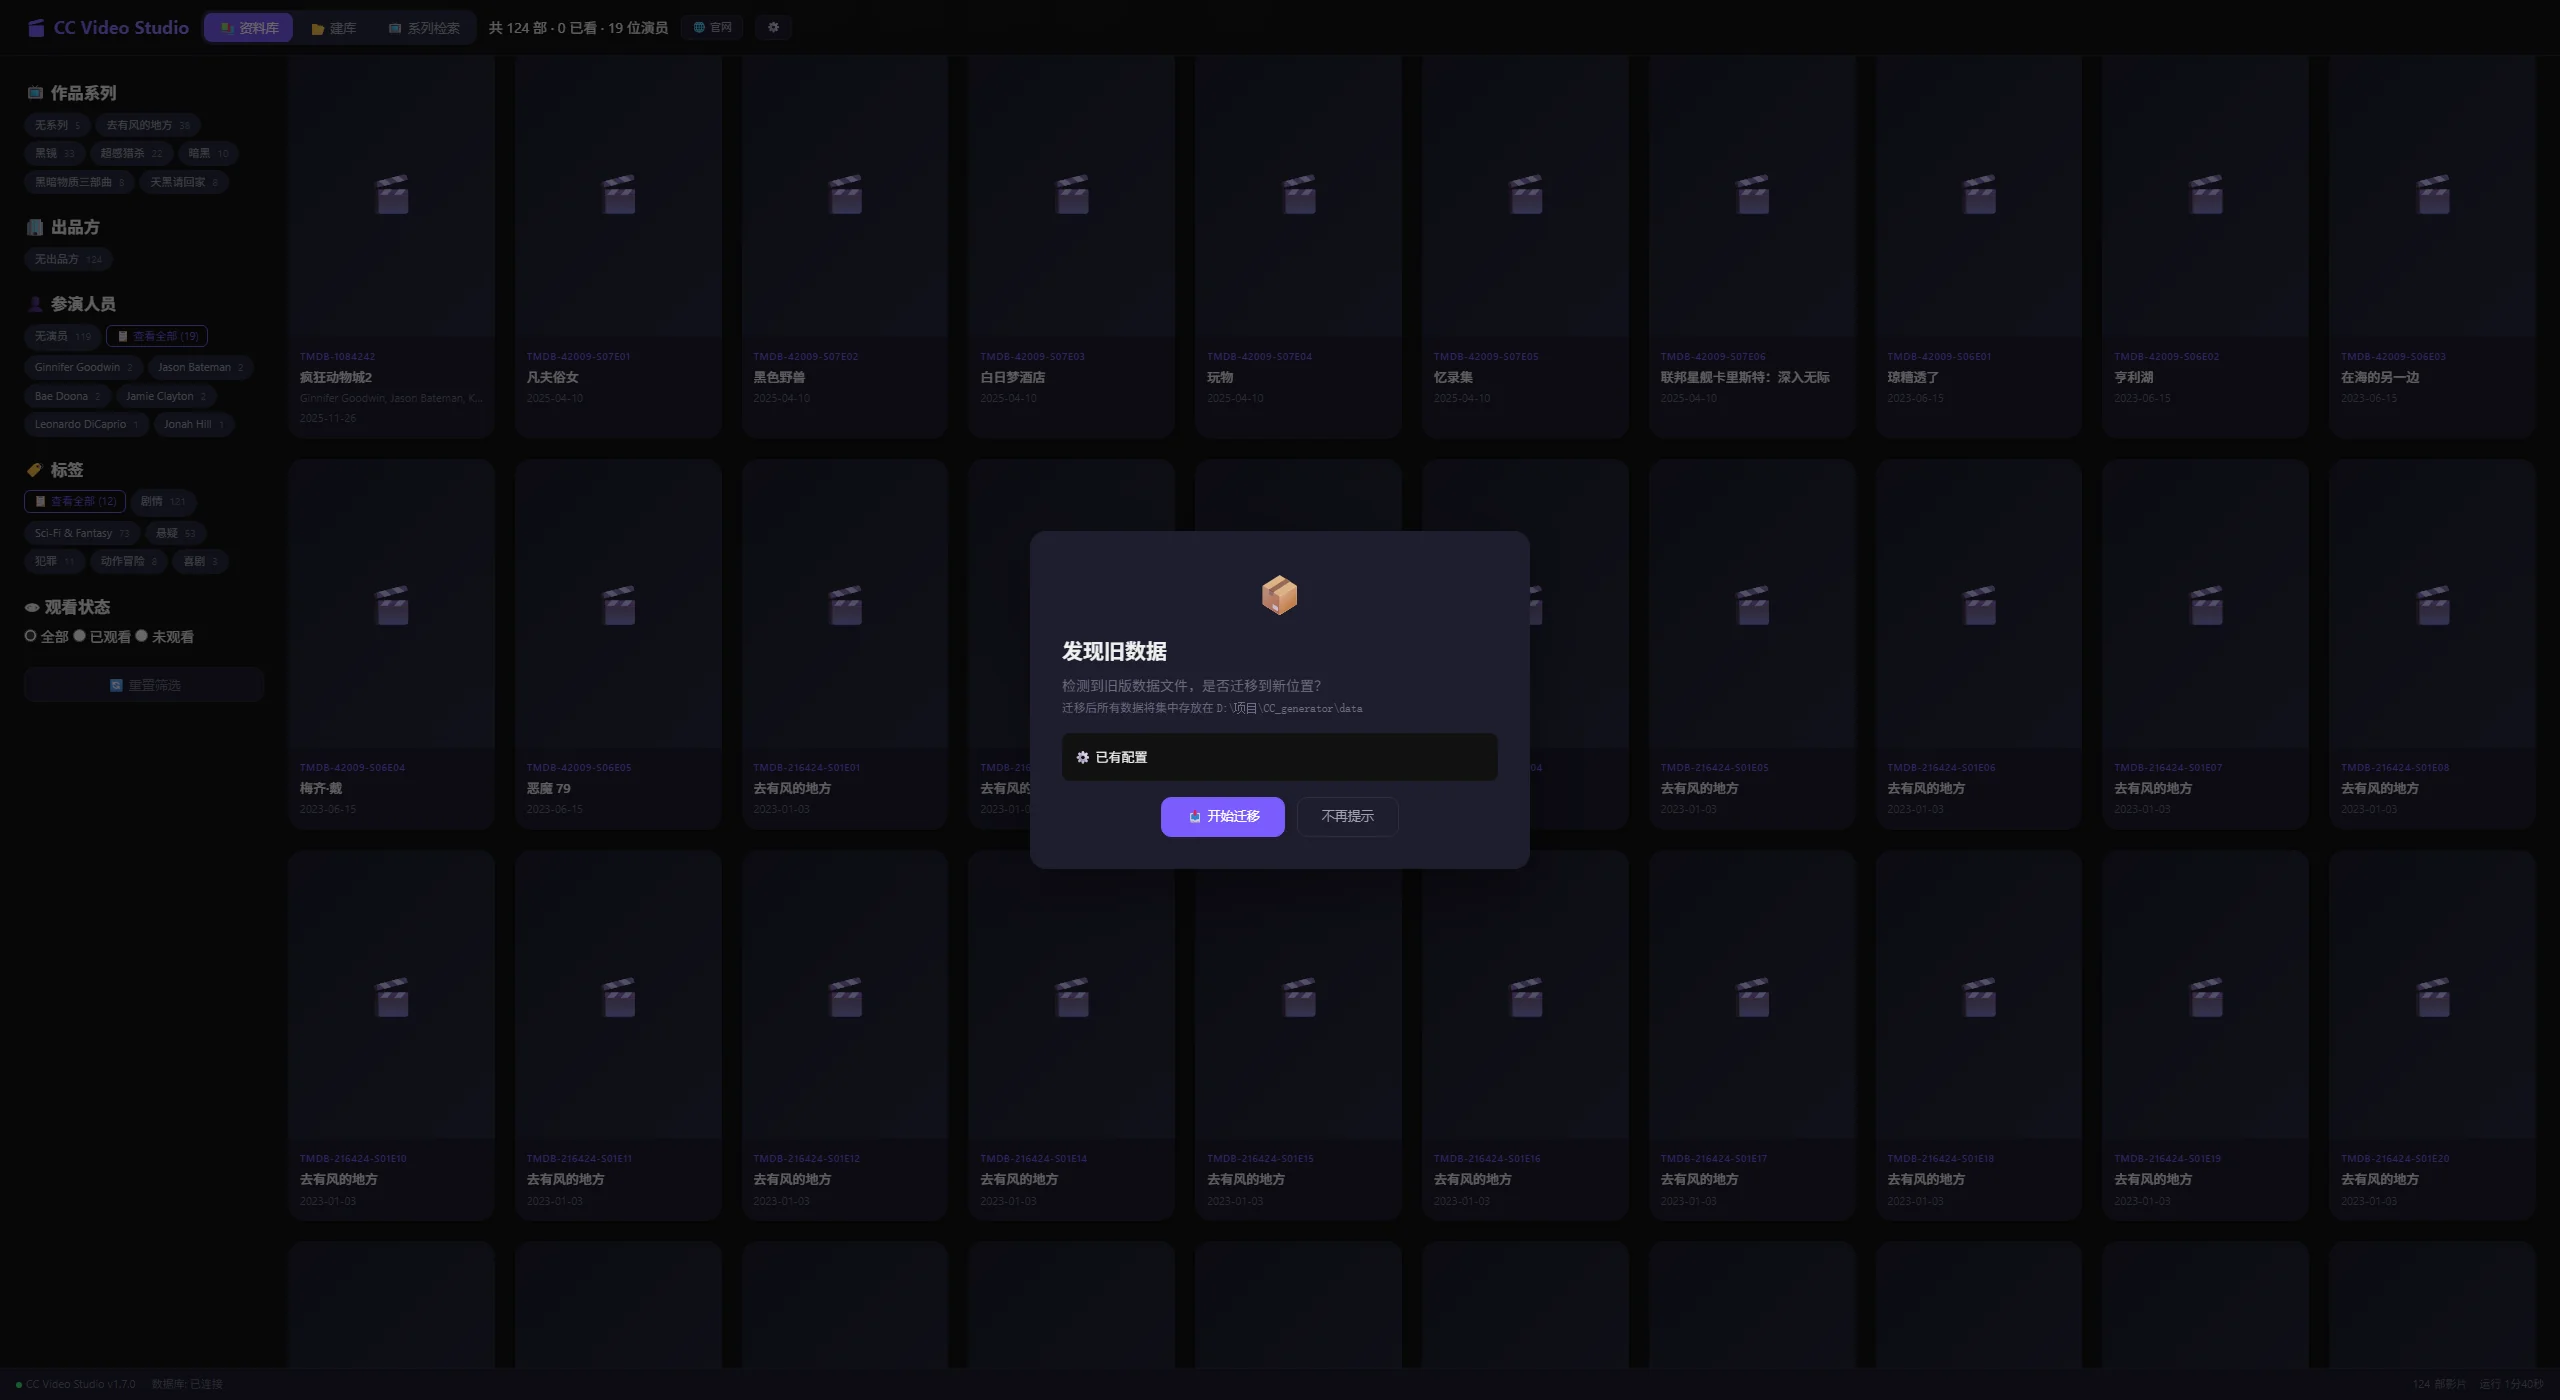Filter by series 黑镜

(54, 153)
